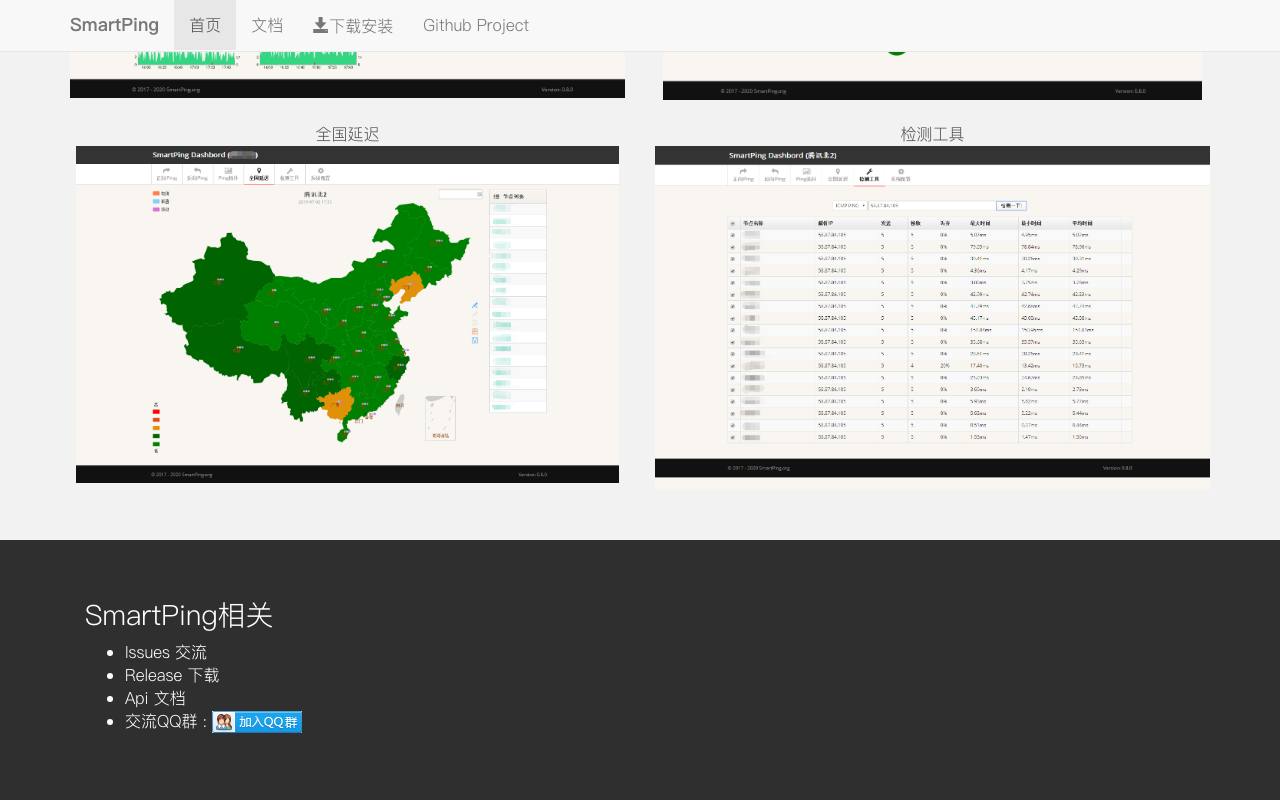The image size is (1280, 800).
Task: Open the 文档 nav item
Action: (x=267, y=25)
